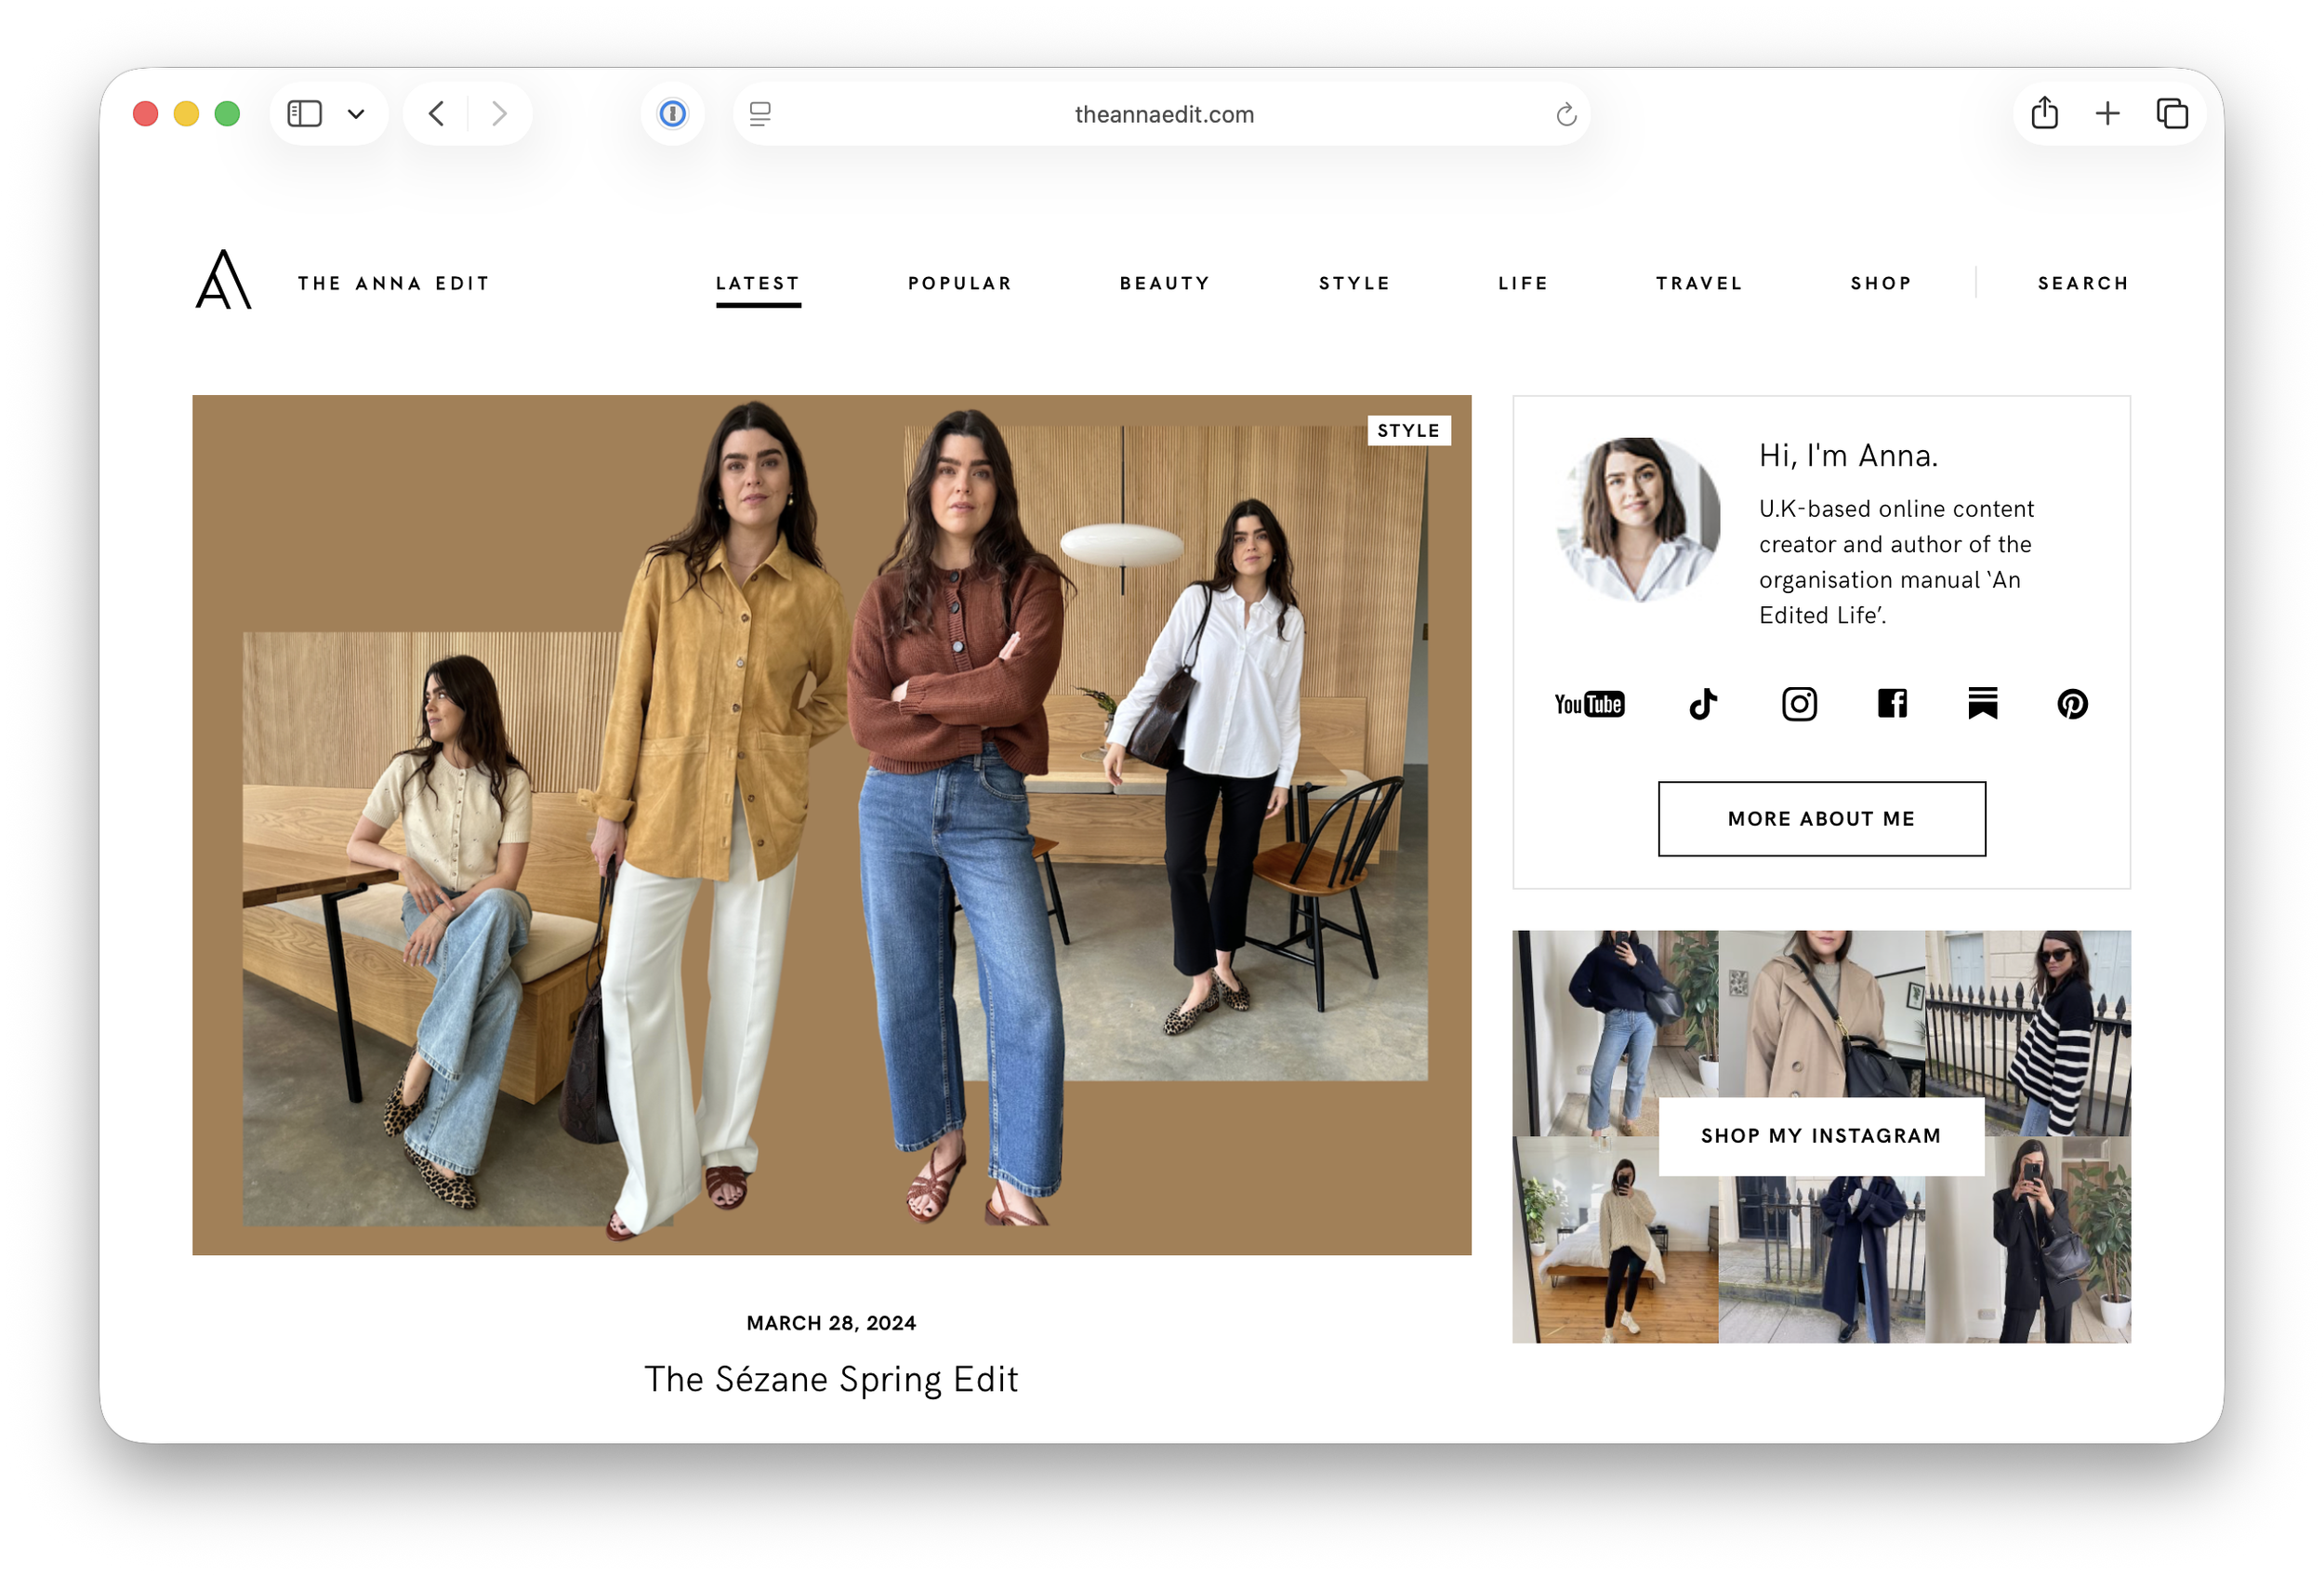Click the theannaedit.com address field
This screenshot has height=1575, width=2324.
pyautogui.click(x=1163, y=115)
